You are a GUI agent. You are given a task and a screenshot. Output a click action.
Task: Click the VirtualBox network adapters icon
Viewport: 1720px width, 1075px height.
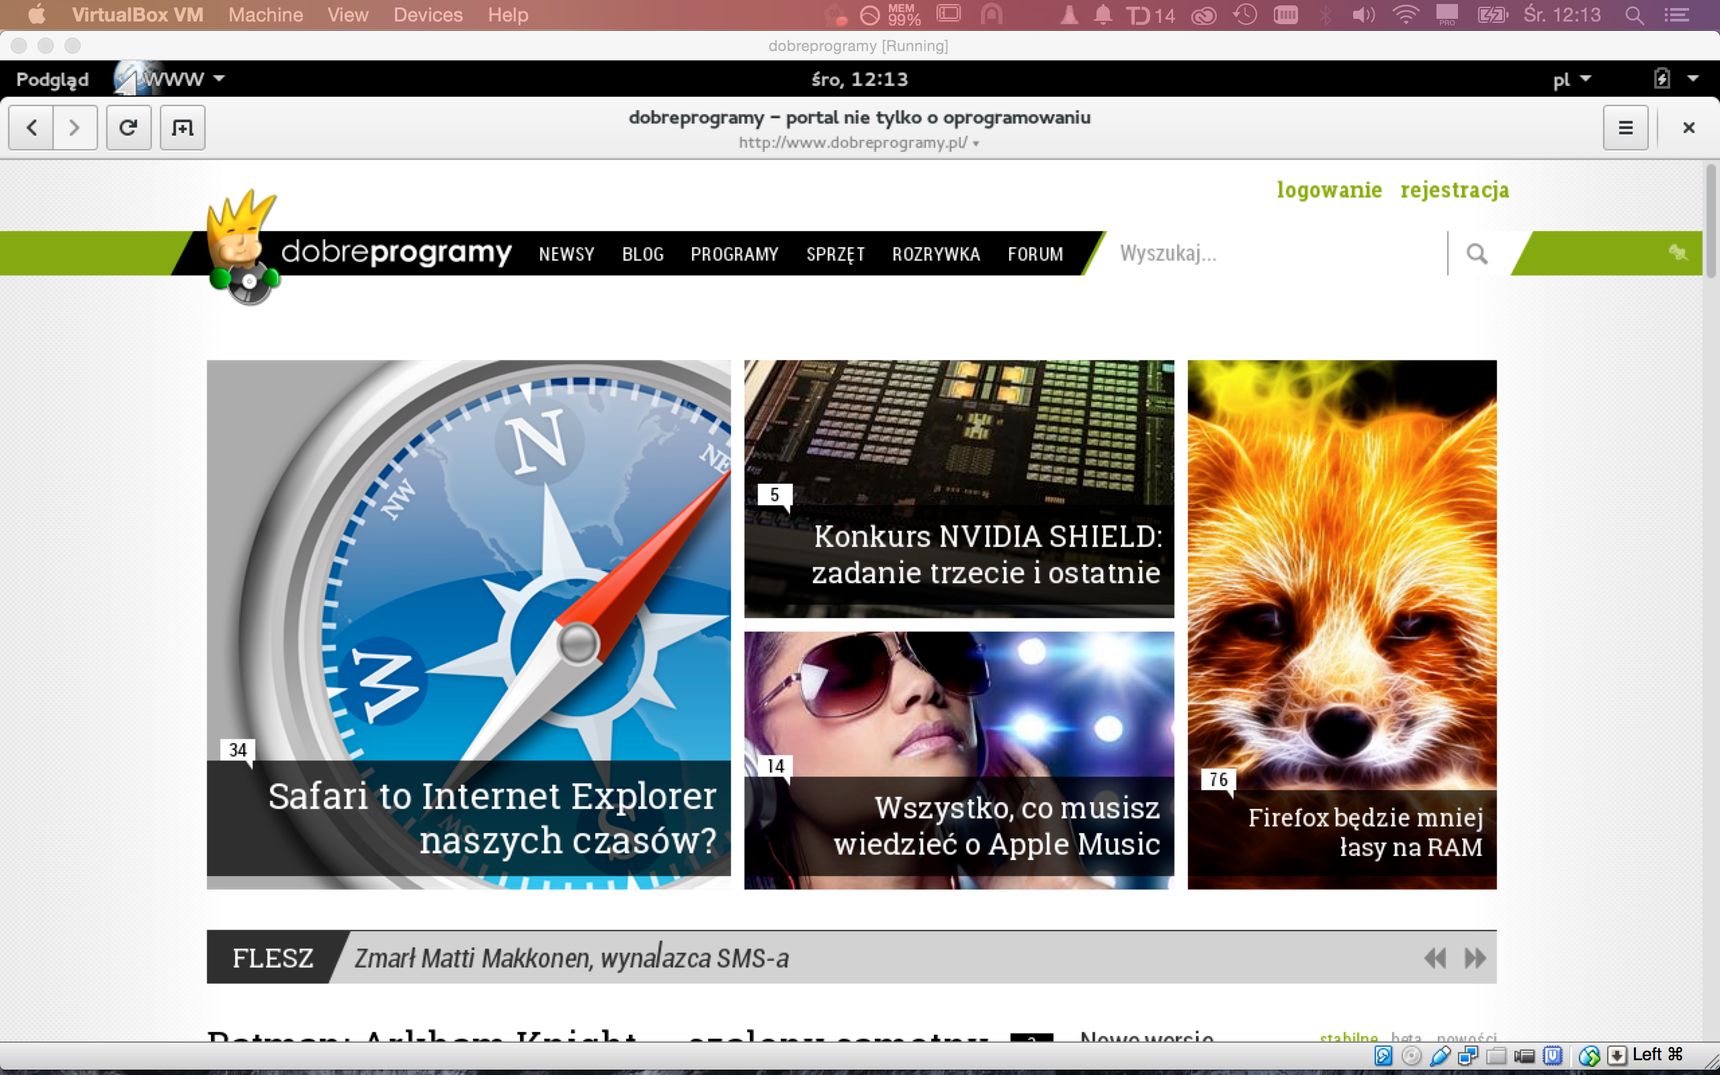click(x=1468, y=1055)
